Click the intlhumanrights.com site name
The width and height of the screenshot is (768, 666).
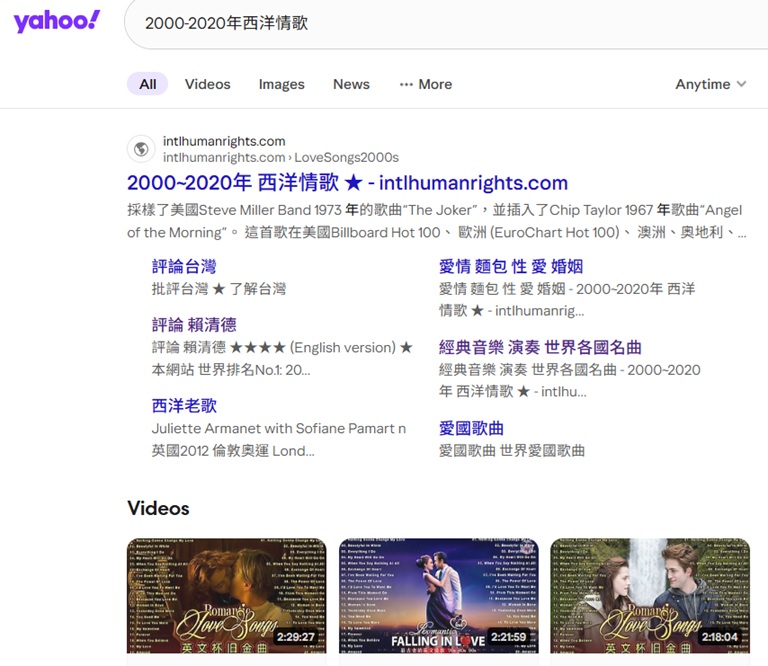coord(224,141)
